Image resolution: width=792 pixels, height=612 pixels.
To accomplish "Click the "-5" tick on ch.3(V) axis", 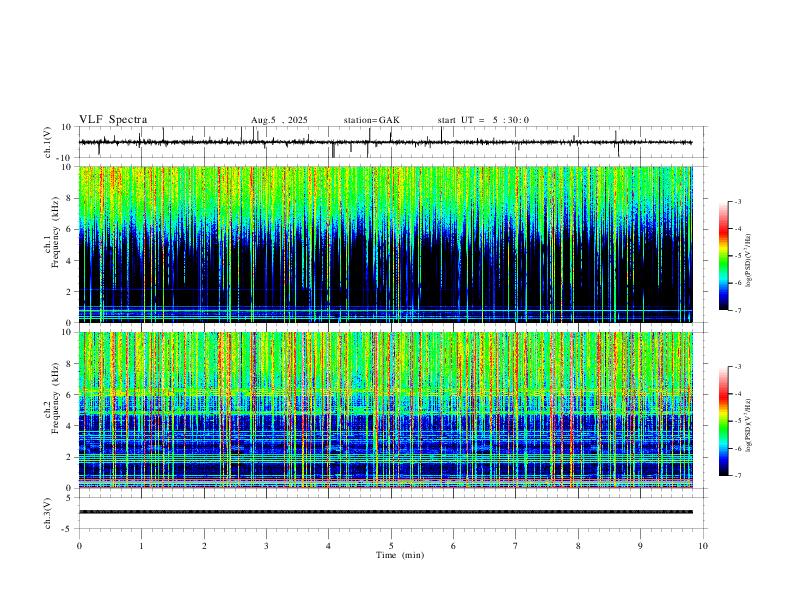I will point(68,529).
